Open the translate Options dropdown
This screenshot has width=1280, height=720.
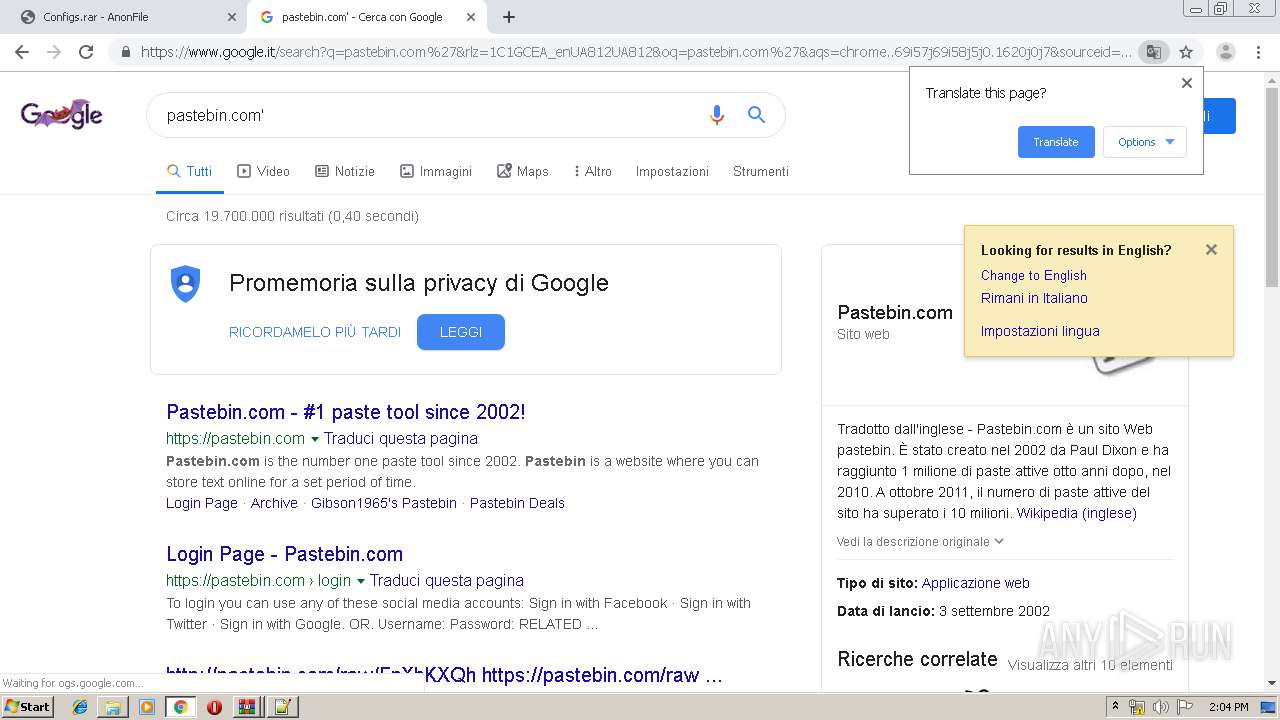(x=1145, y=142)
